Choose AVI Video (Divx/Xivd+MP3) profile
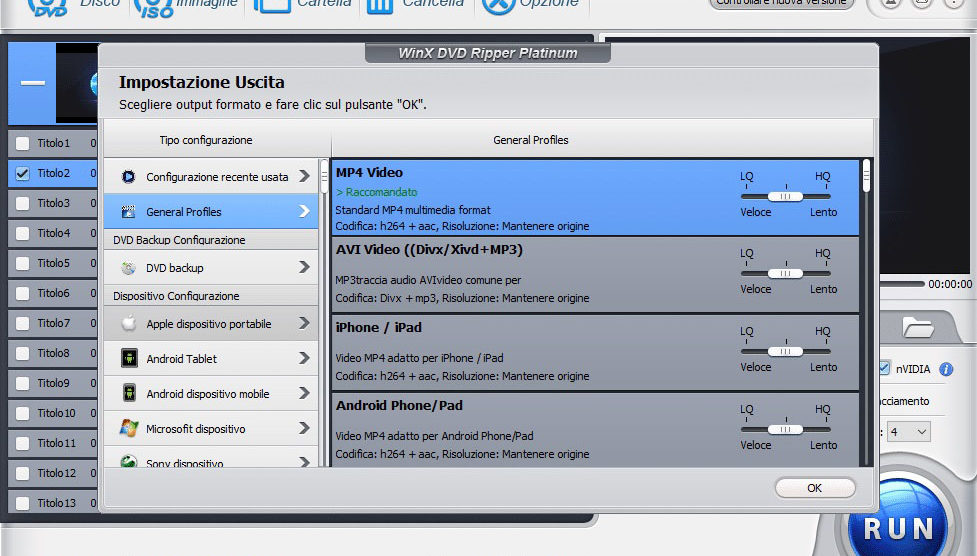This screenshot has height=556, width=977. point(595,274)
